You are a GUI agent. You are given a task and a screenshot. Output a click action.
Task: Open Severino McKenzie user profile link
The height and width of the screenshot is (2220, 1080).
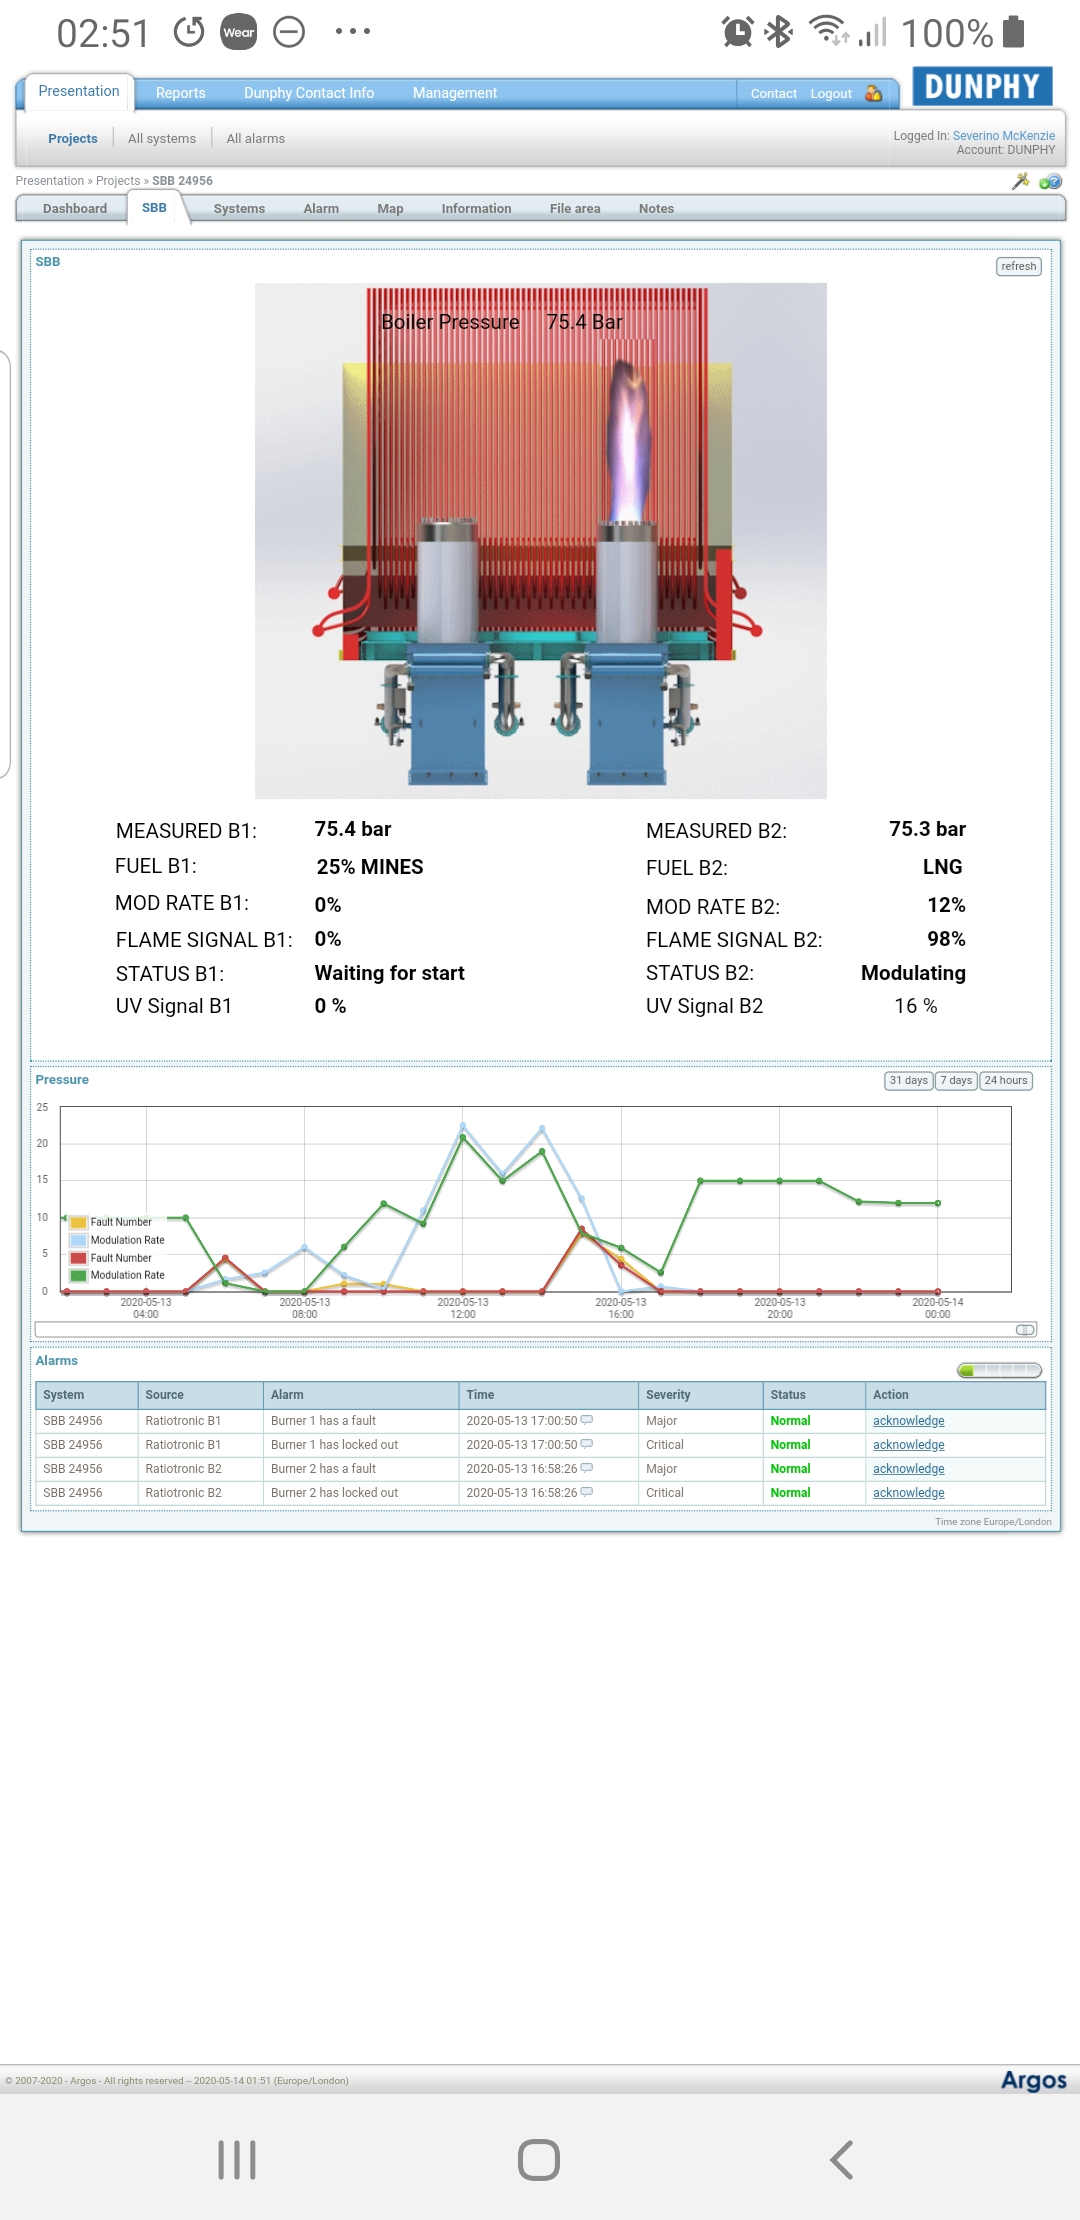(x=1004, y=136)
